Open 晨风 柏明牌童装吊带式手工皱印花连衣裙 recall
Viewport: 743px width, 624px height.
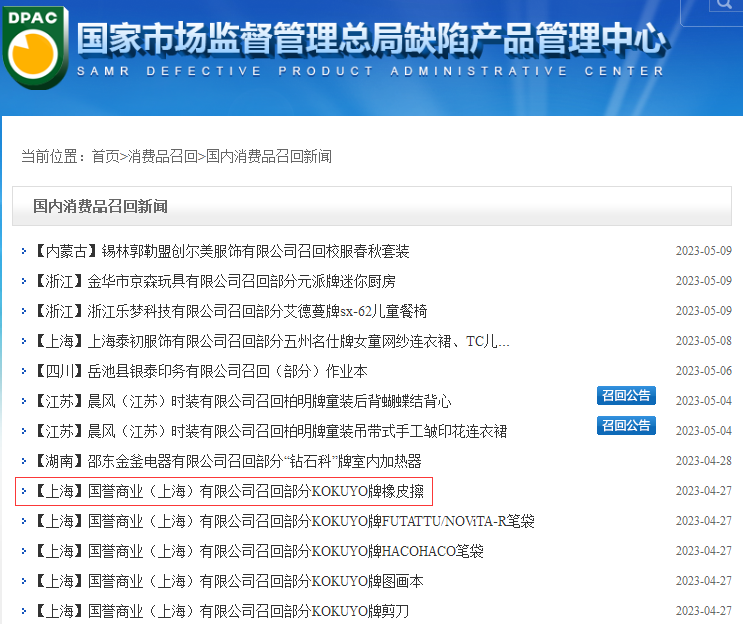[272, 431]
